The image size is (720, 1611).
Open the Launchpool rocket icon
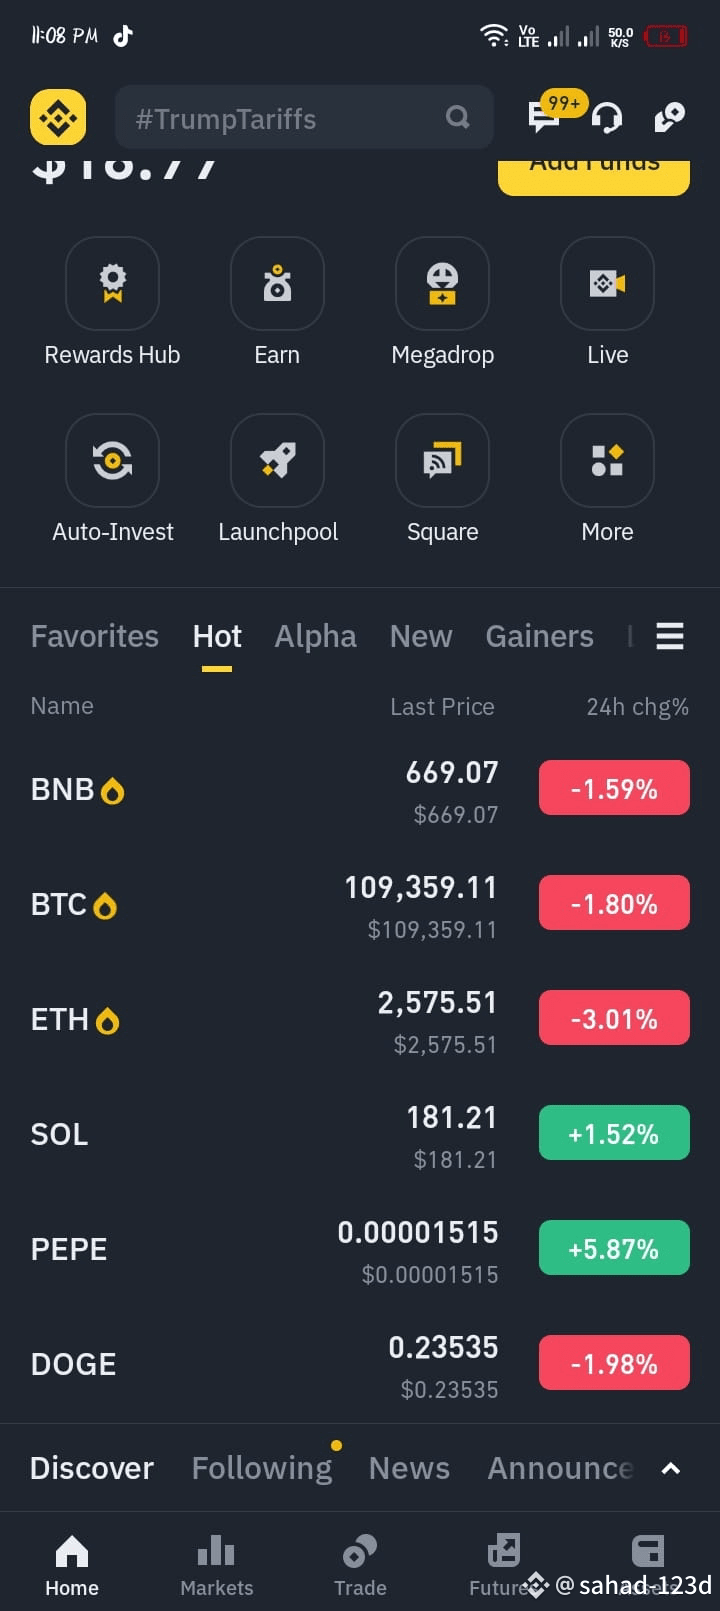pyautogui.click(x=277, y=461)
